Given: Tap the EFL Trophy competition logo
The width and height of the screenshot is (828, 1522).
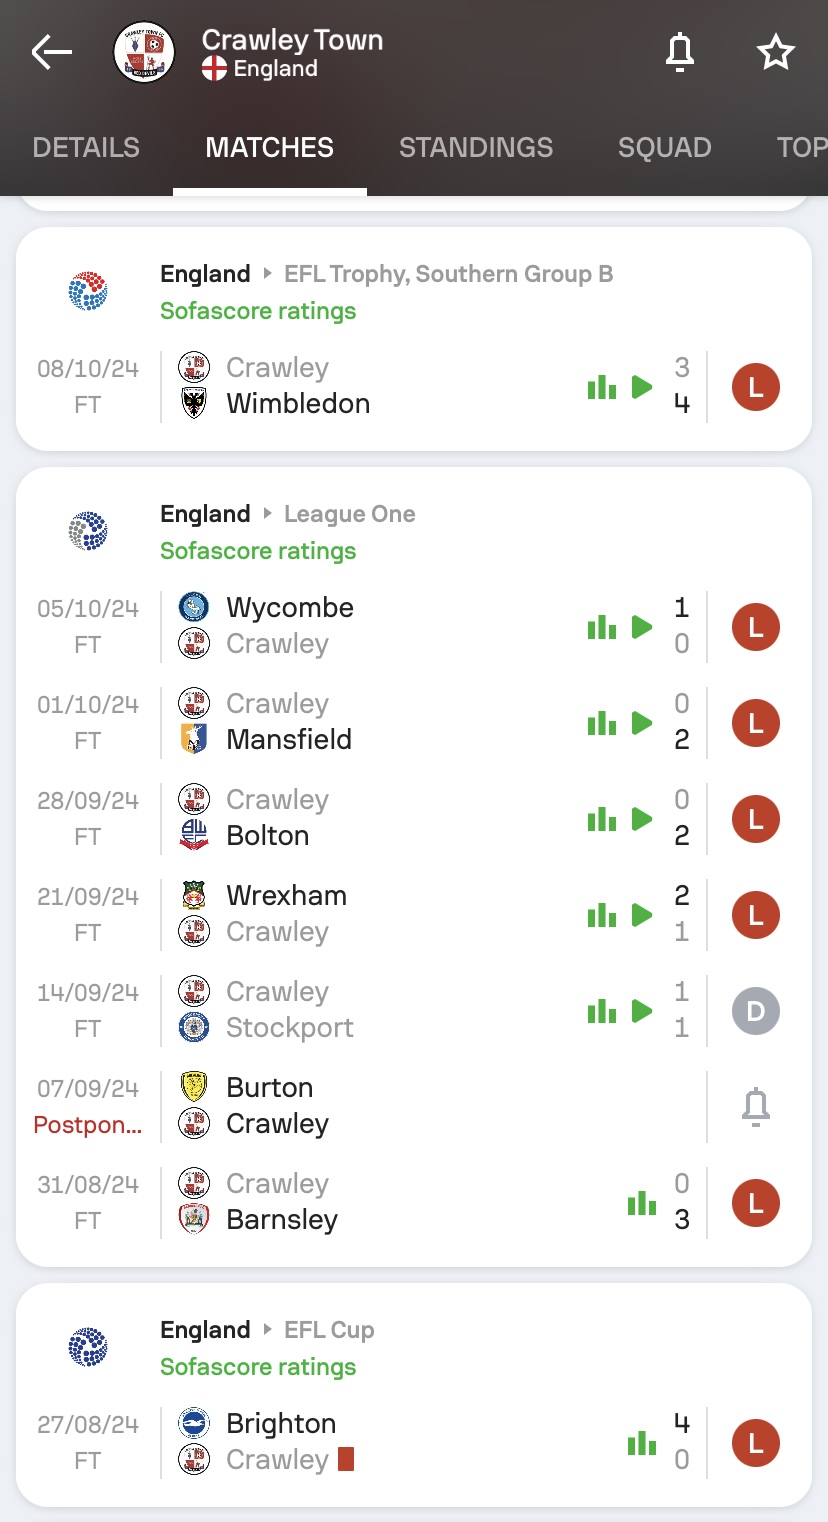Looking at the screenshot, I should pos(88,291).
